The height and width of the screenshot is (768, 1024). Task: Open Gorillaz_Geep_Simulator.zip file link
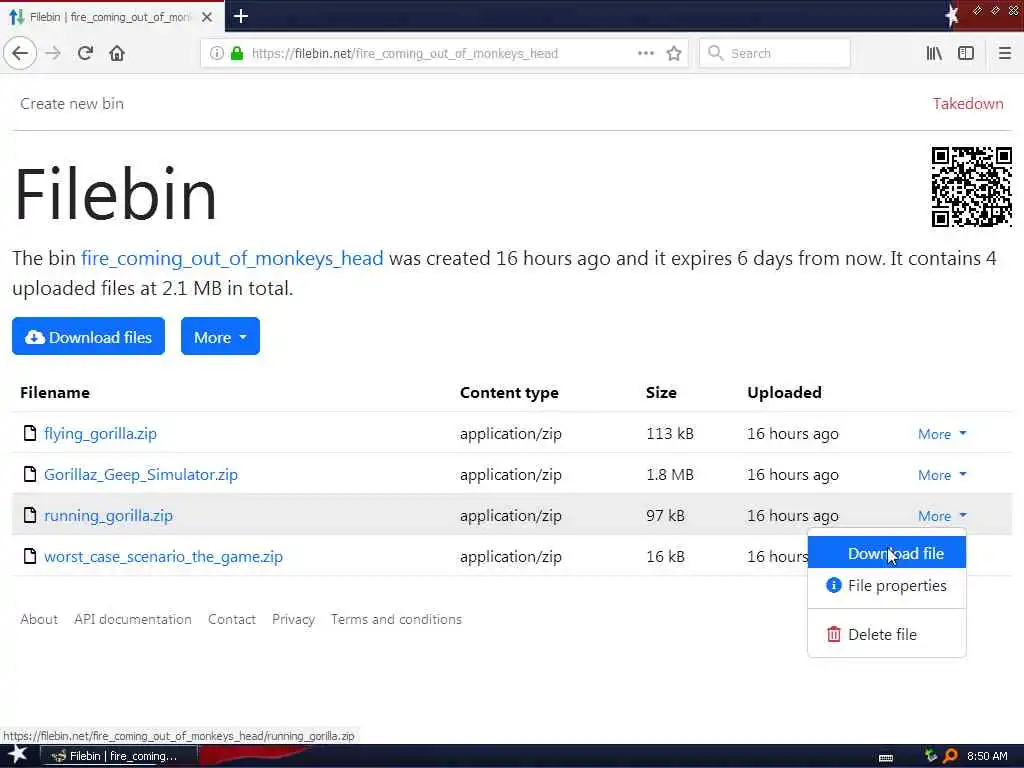(x=140, y=475)
